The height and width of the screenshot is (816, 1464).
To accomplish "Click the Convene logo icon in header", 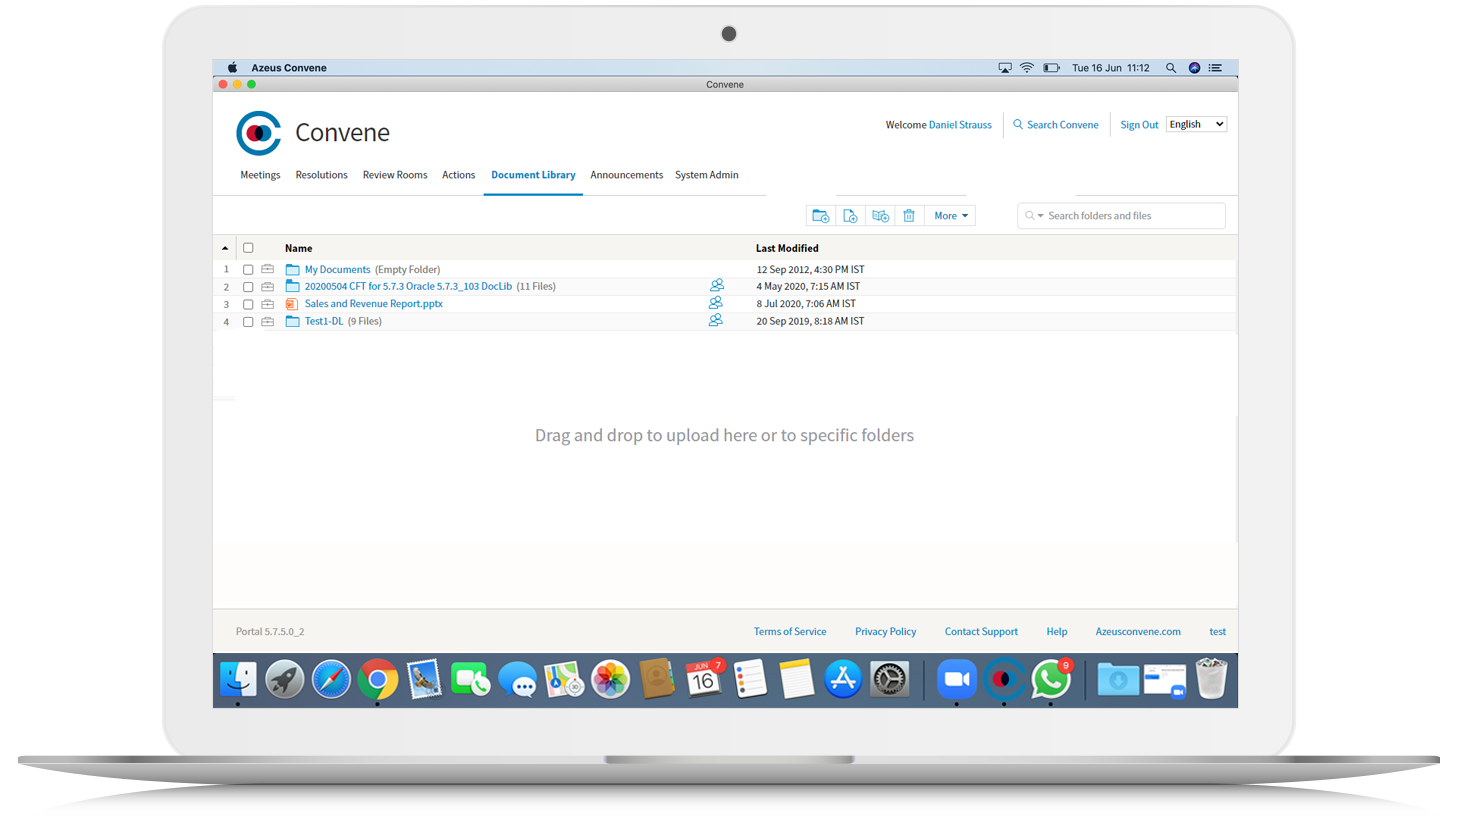I will tap(259, 133).
